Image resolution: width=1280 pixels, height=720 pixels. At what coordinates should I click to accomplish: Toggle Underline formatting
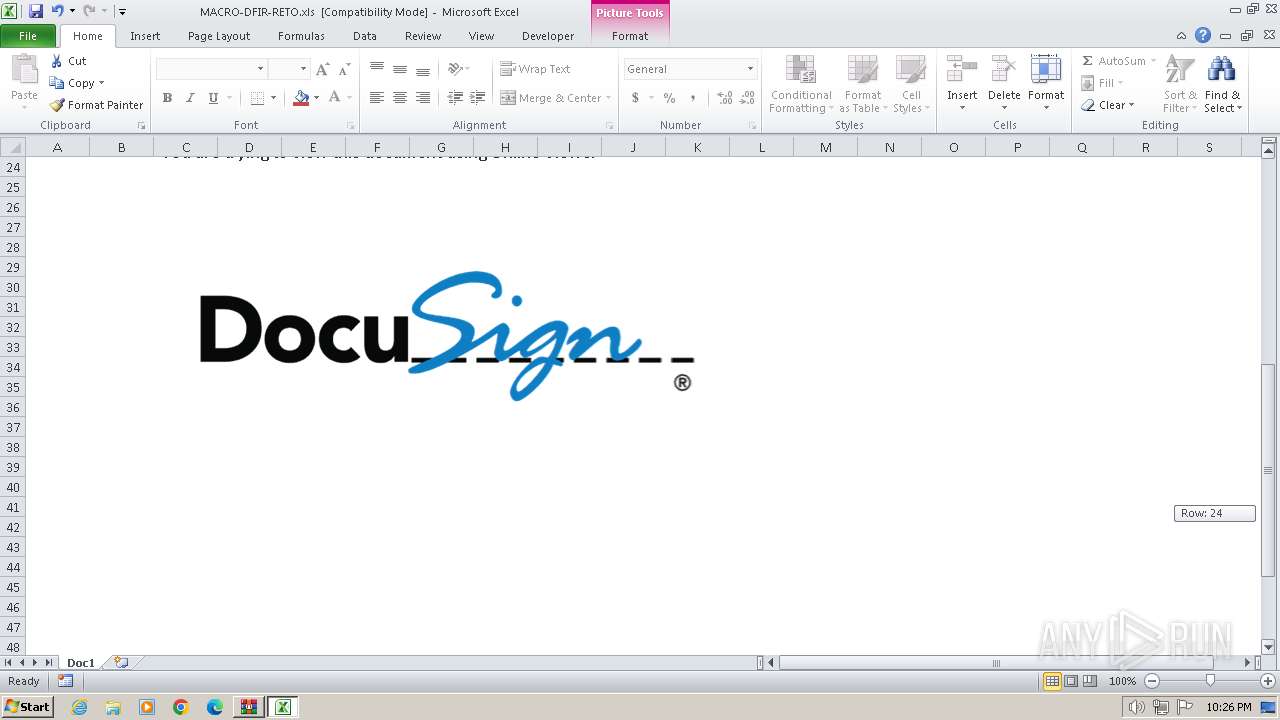click(213, 98)
